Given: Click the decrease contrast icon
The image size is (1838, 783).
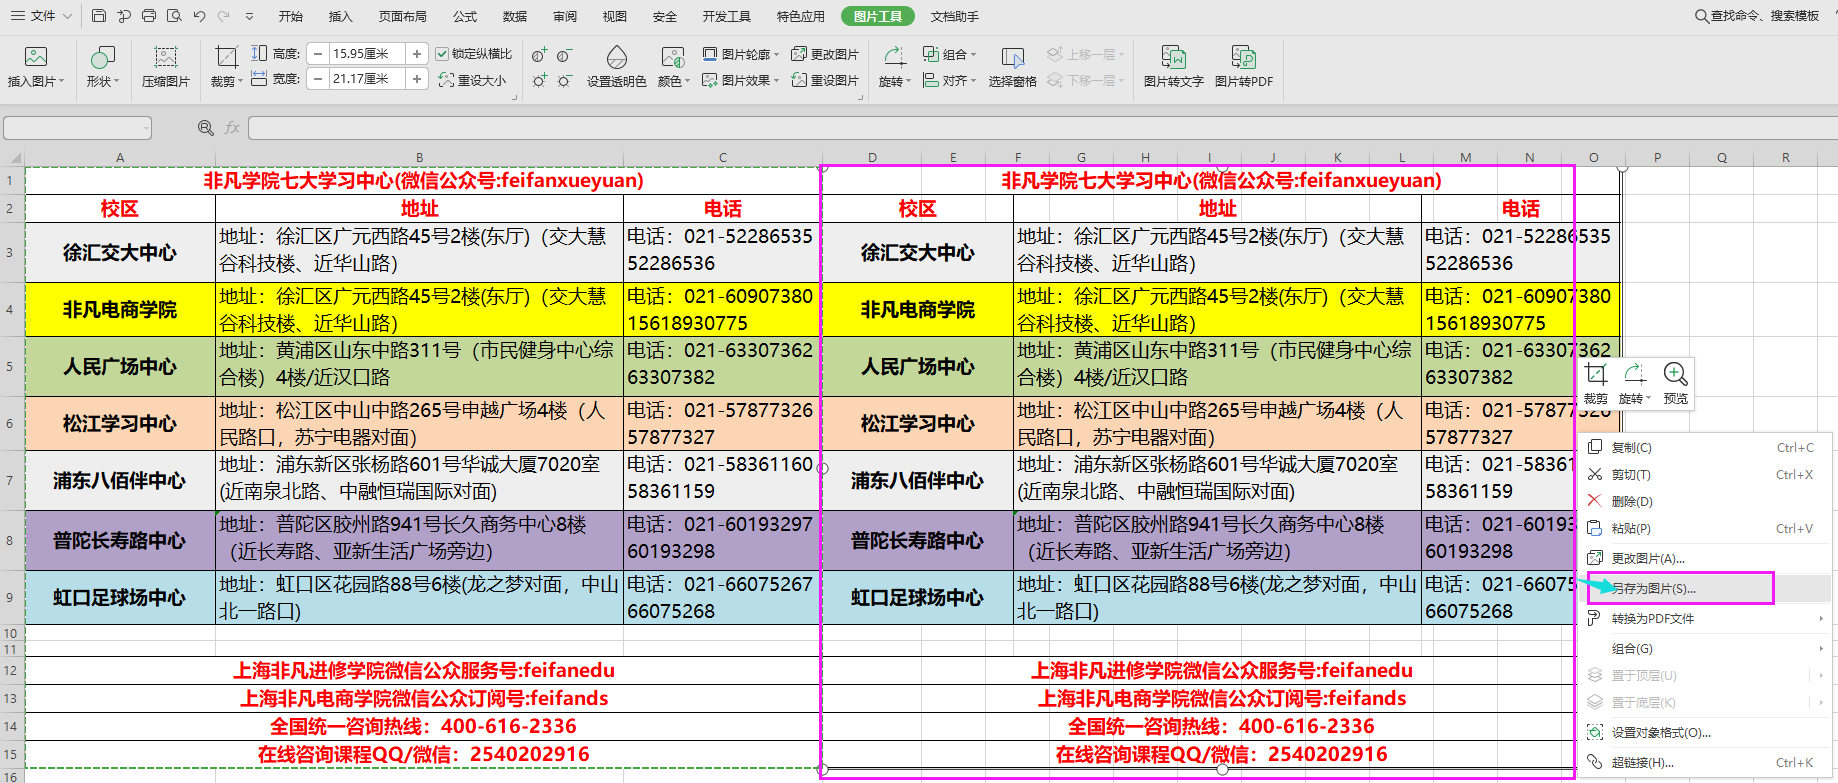Looking at the screenshot, I should (x=565, y=54).
